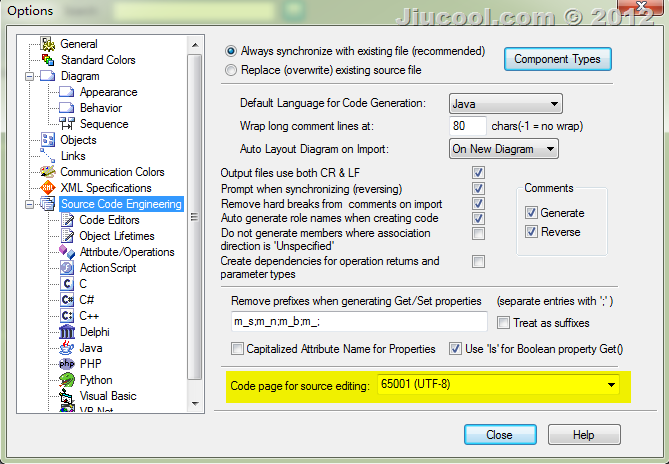The image size is (669, 464).
Task: Click the wrap long comment lines field
Action: tap(468, 127)
